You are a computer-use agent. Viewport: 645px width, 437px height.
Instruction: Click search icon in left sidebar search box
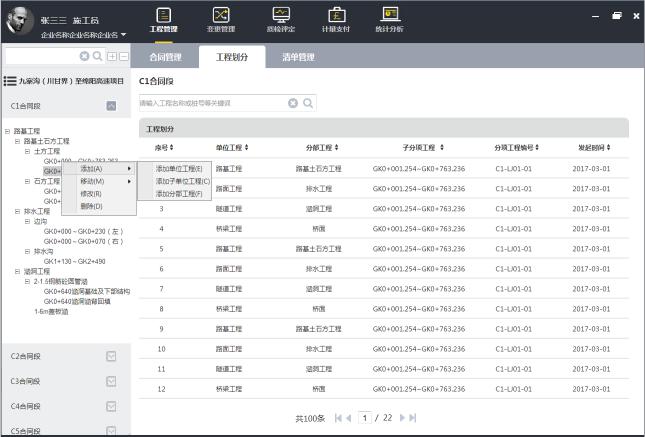click(97, 56)
